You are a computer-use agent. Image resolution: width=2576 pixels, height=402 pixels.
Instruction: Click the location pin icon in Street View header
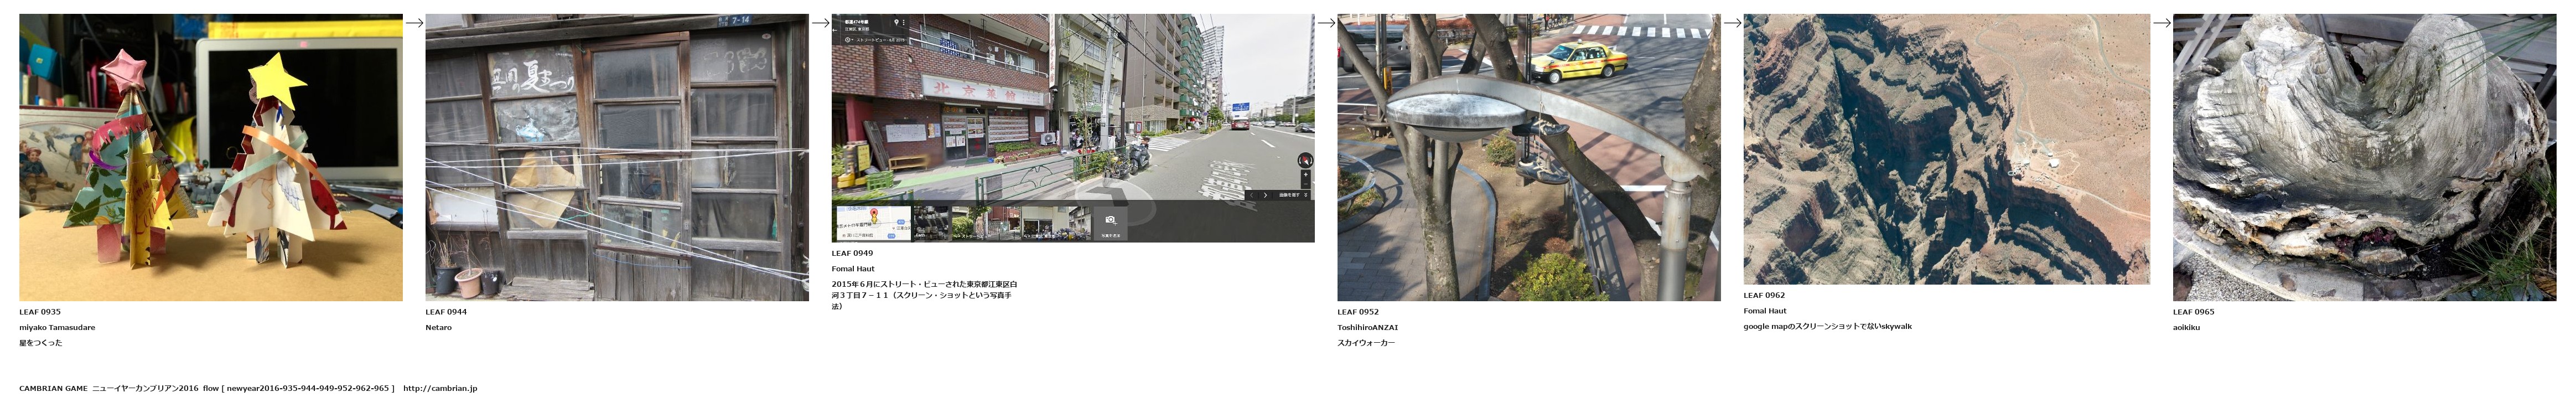click(x=897, y=22)
